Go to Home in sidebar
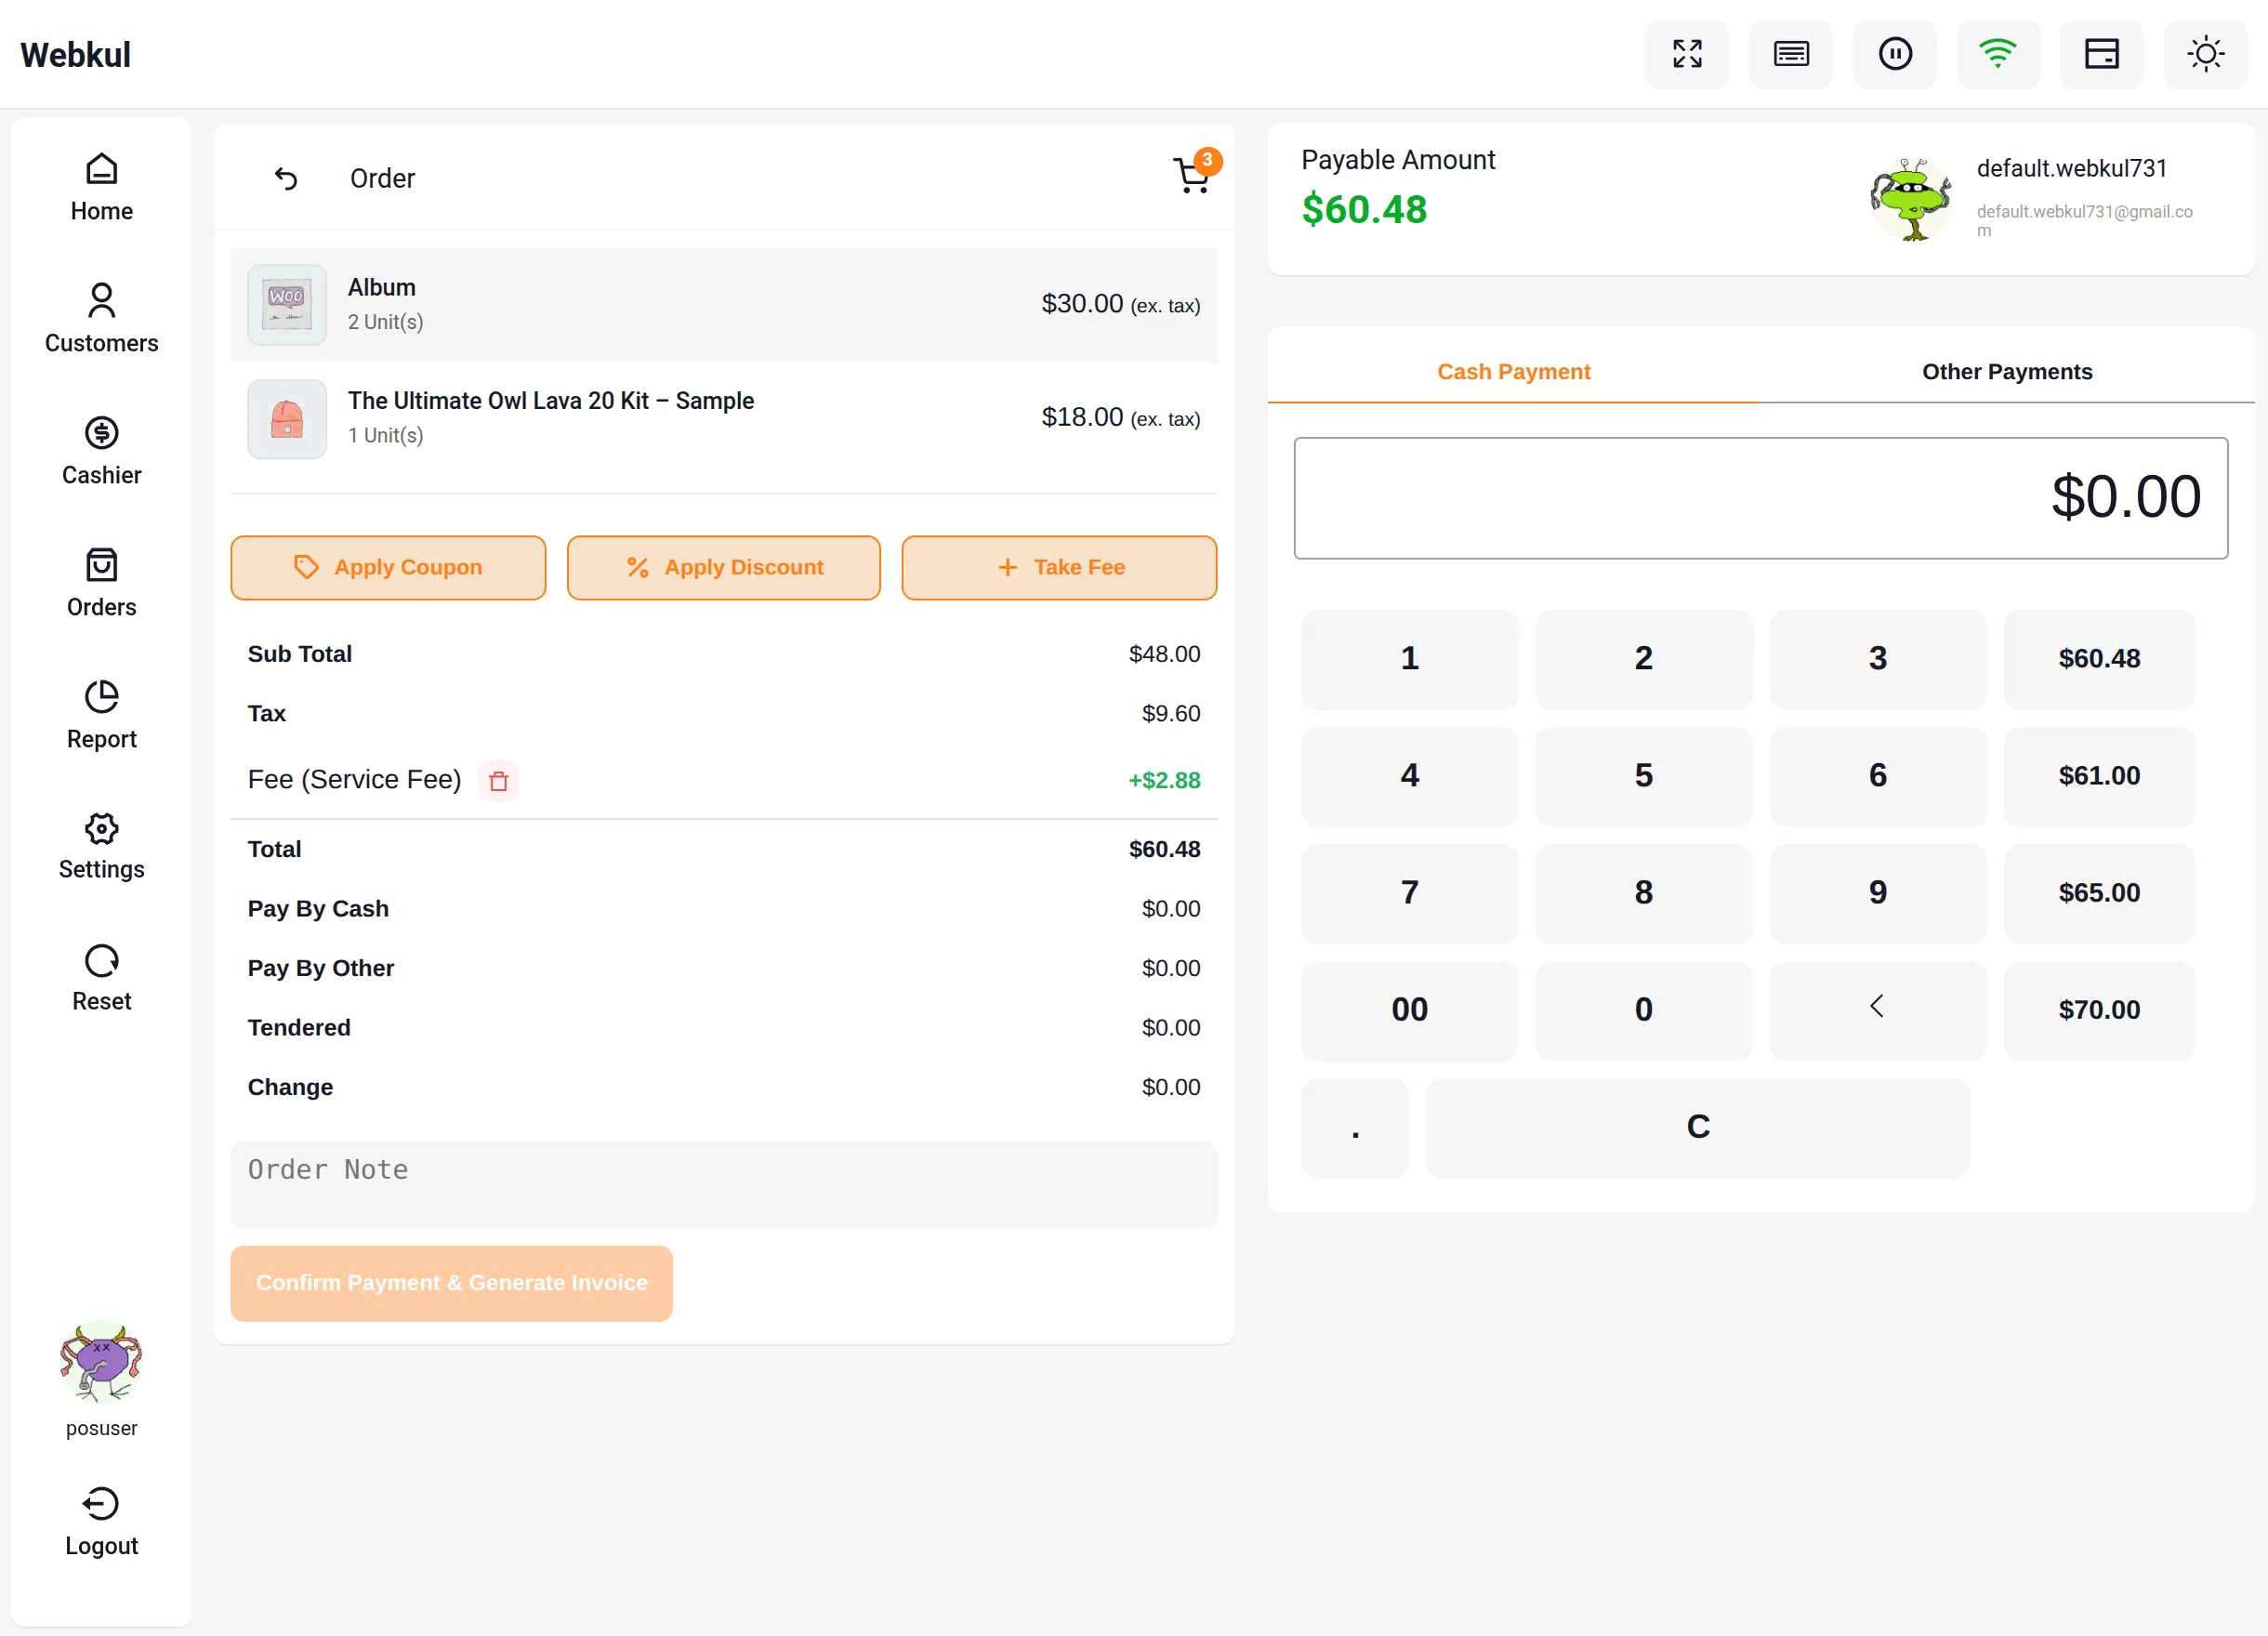This screenshot has width=2268, height=1636. (101, 187)
